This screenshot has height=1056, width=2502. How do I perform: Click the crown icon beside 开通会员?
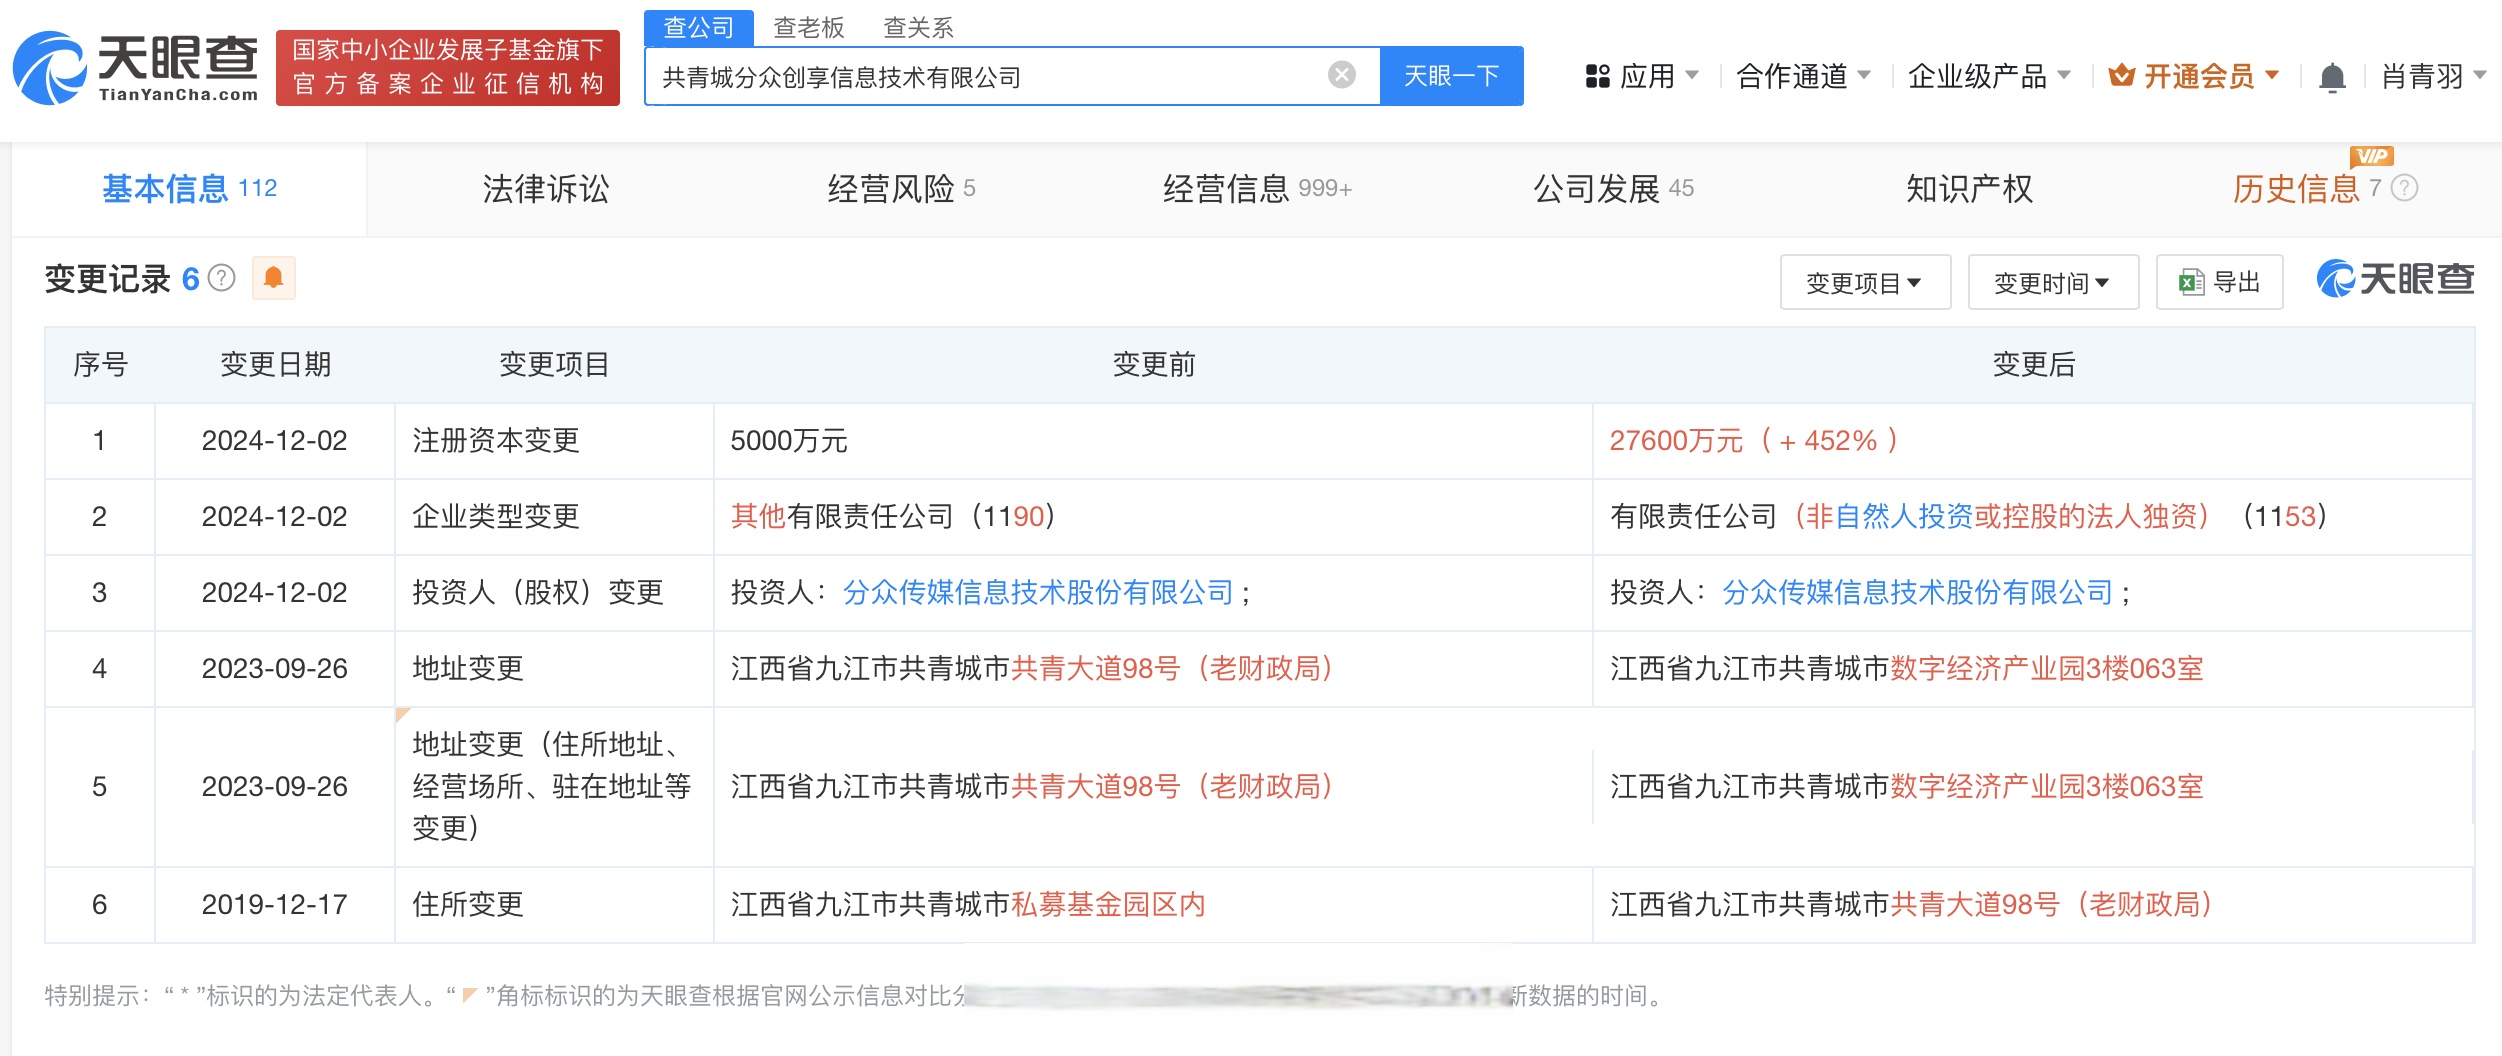(2121, 76)
